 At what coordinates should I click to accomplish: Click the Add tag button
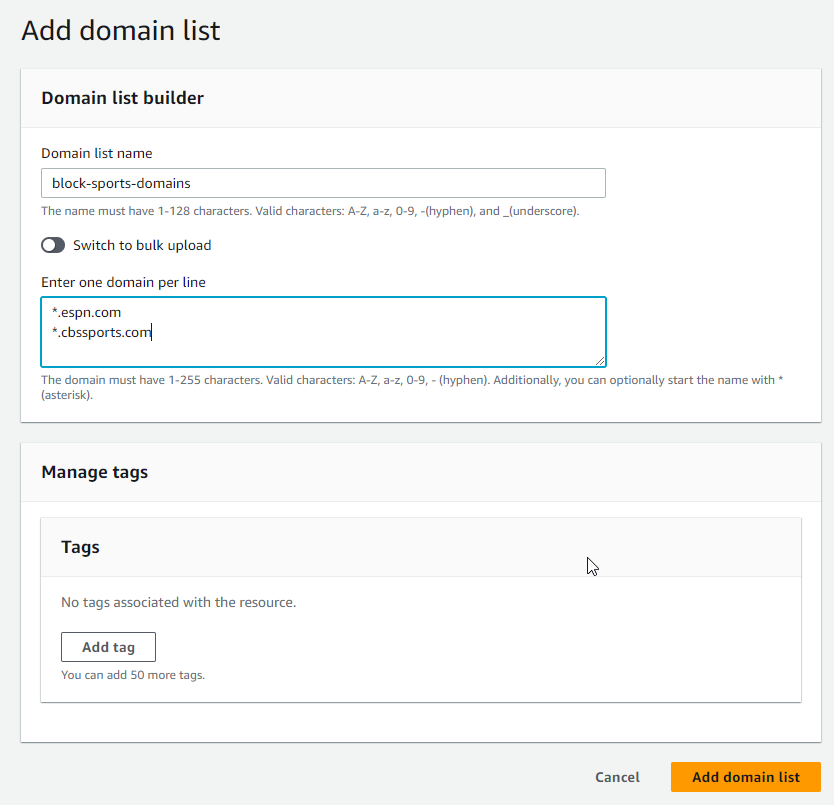pyautogui.click(x=109, y=647)
